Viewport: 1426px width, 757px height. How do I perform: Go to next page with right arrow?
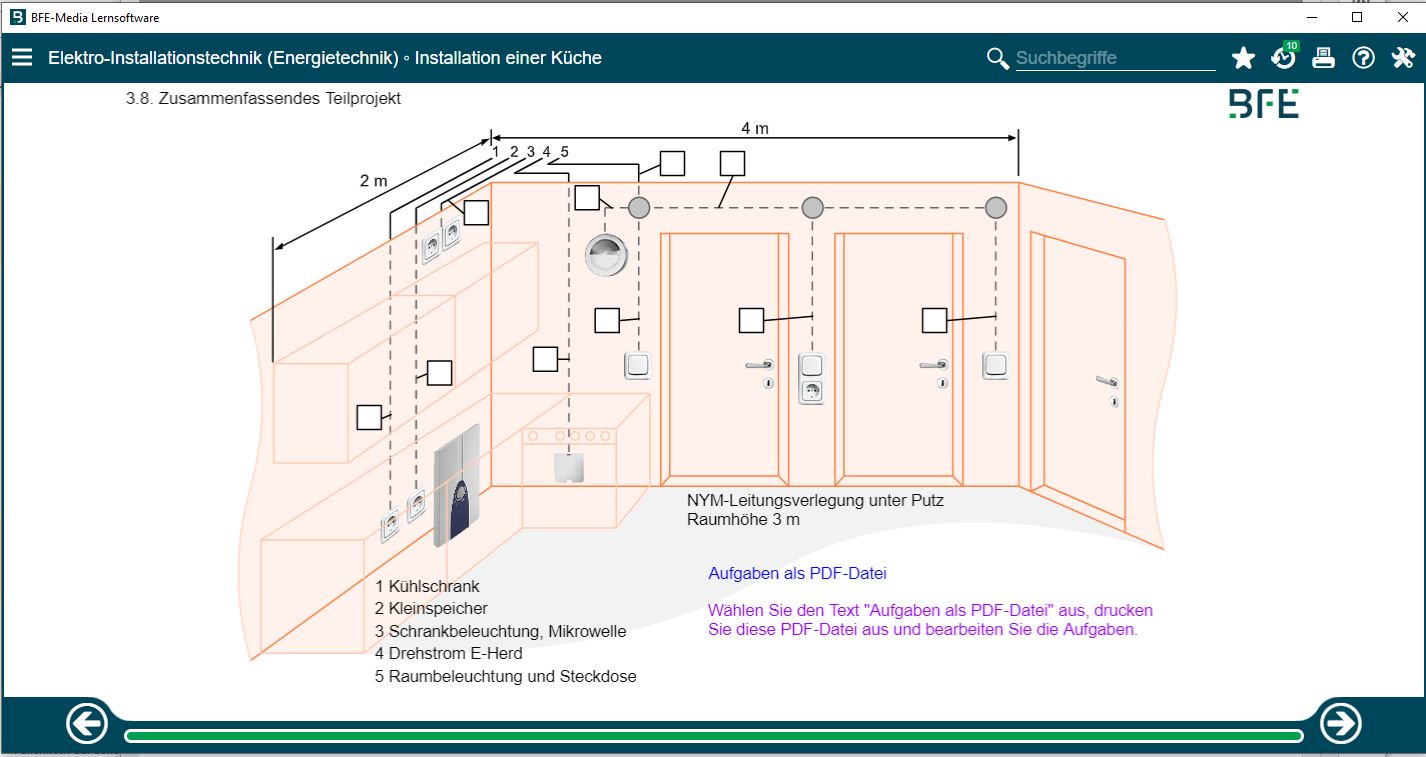pyautogui.click(x=1340, y=723)
